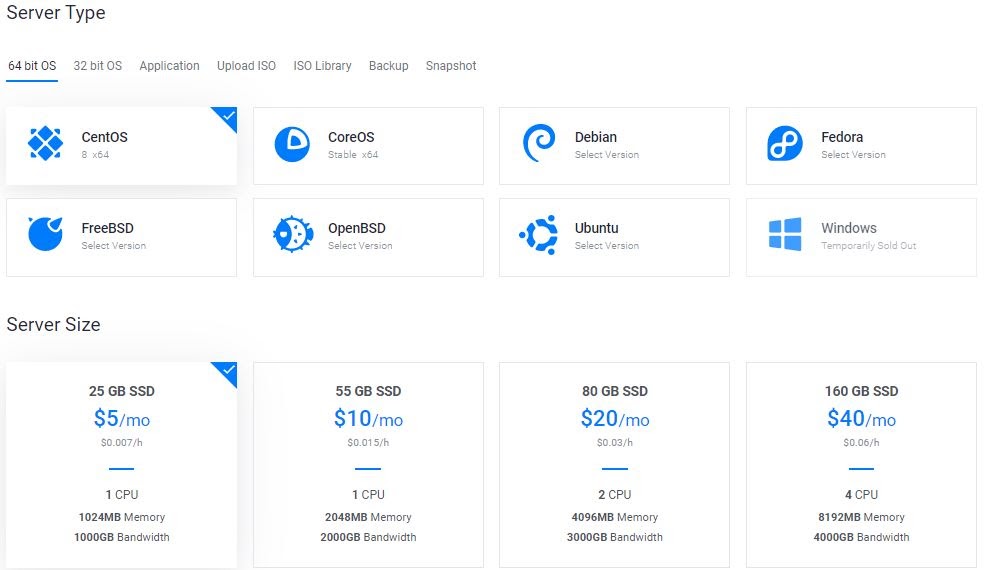Choose the 80 GB SSD $20/mo plan
The width and height of the screenshot is (998, 570).
(x=614, y=465)
